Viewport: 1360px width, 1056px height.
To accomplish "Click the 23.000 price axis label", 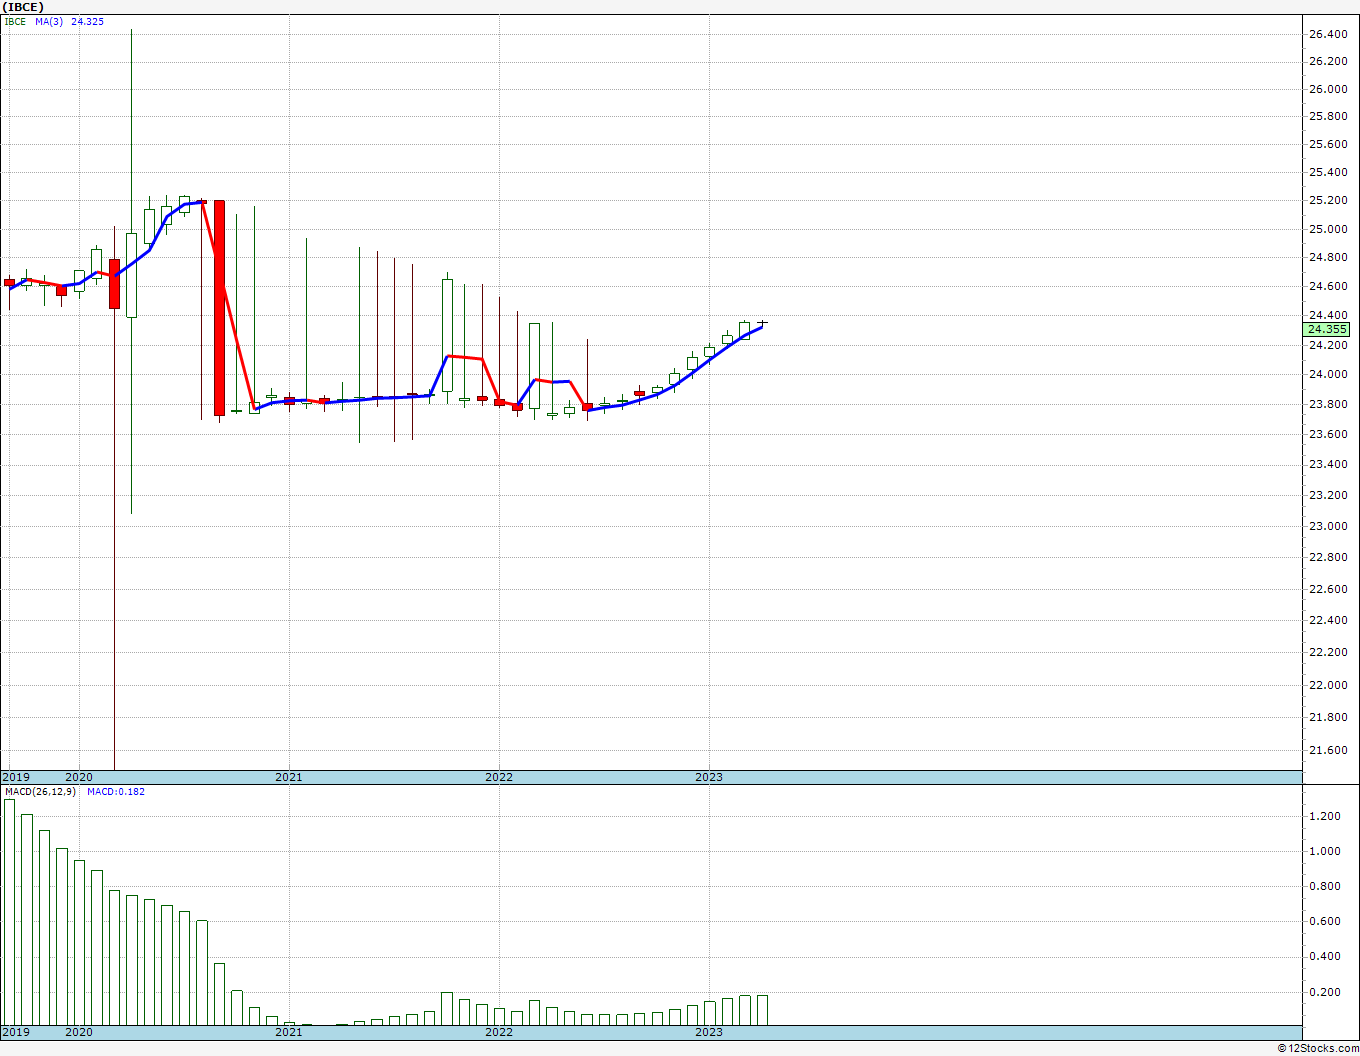I will [1328, 526].
